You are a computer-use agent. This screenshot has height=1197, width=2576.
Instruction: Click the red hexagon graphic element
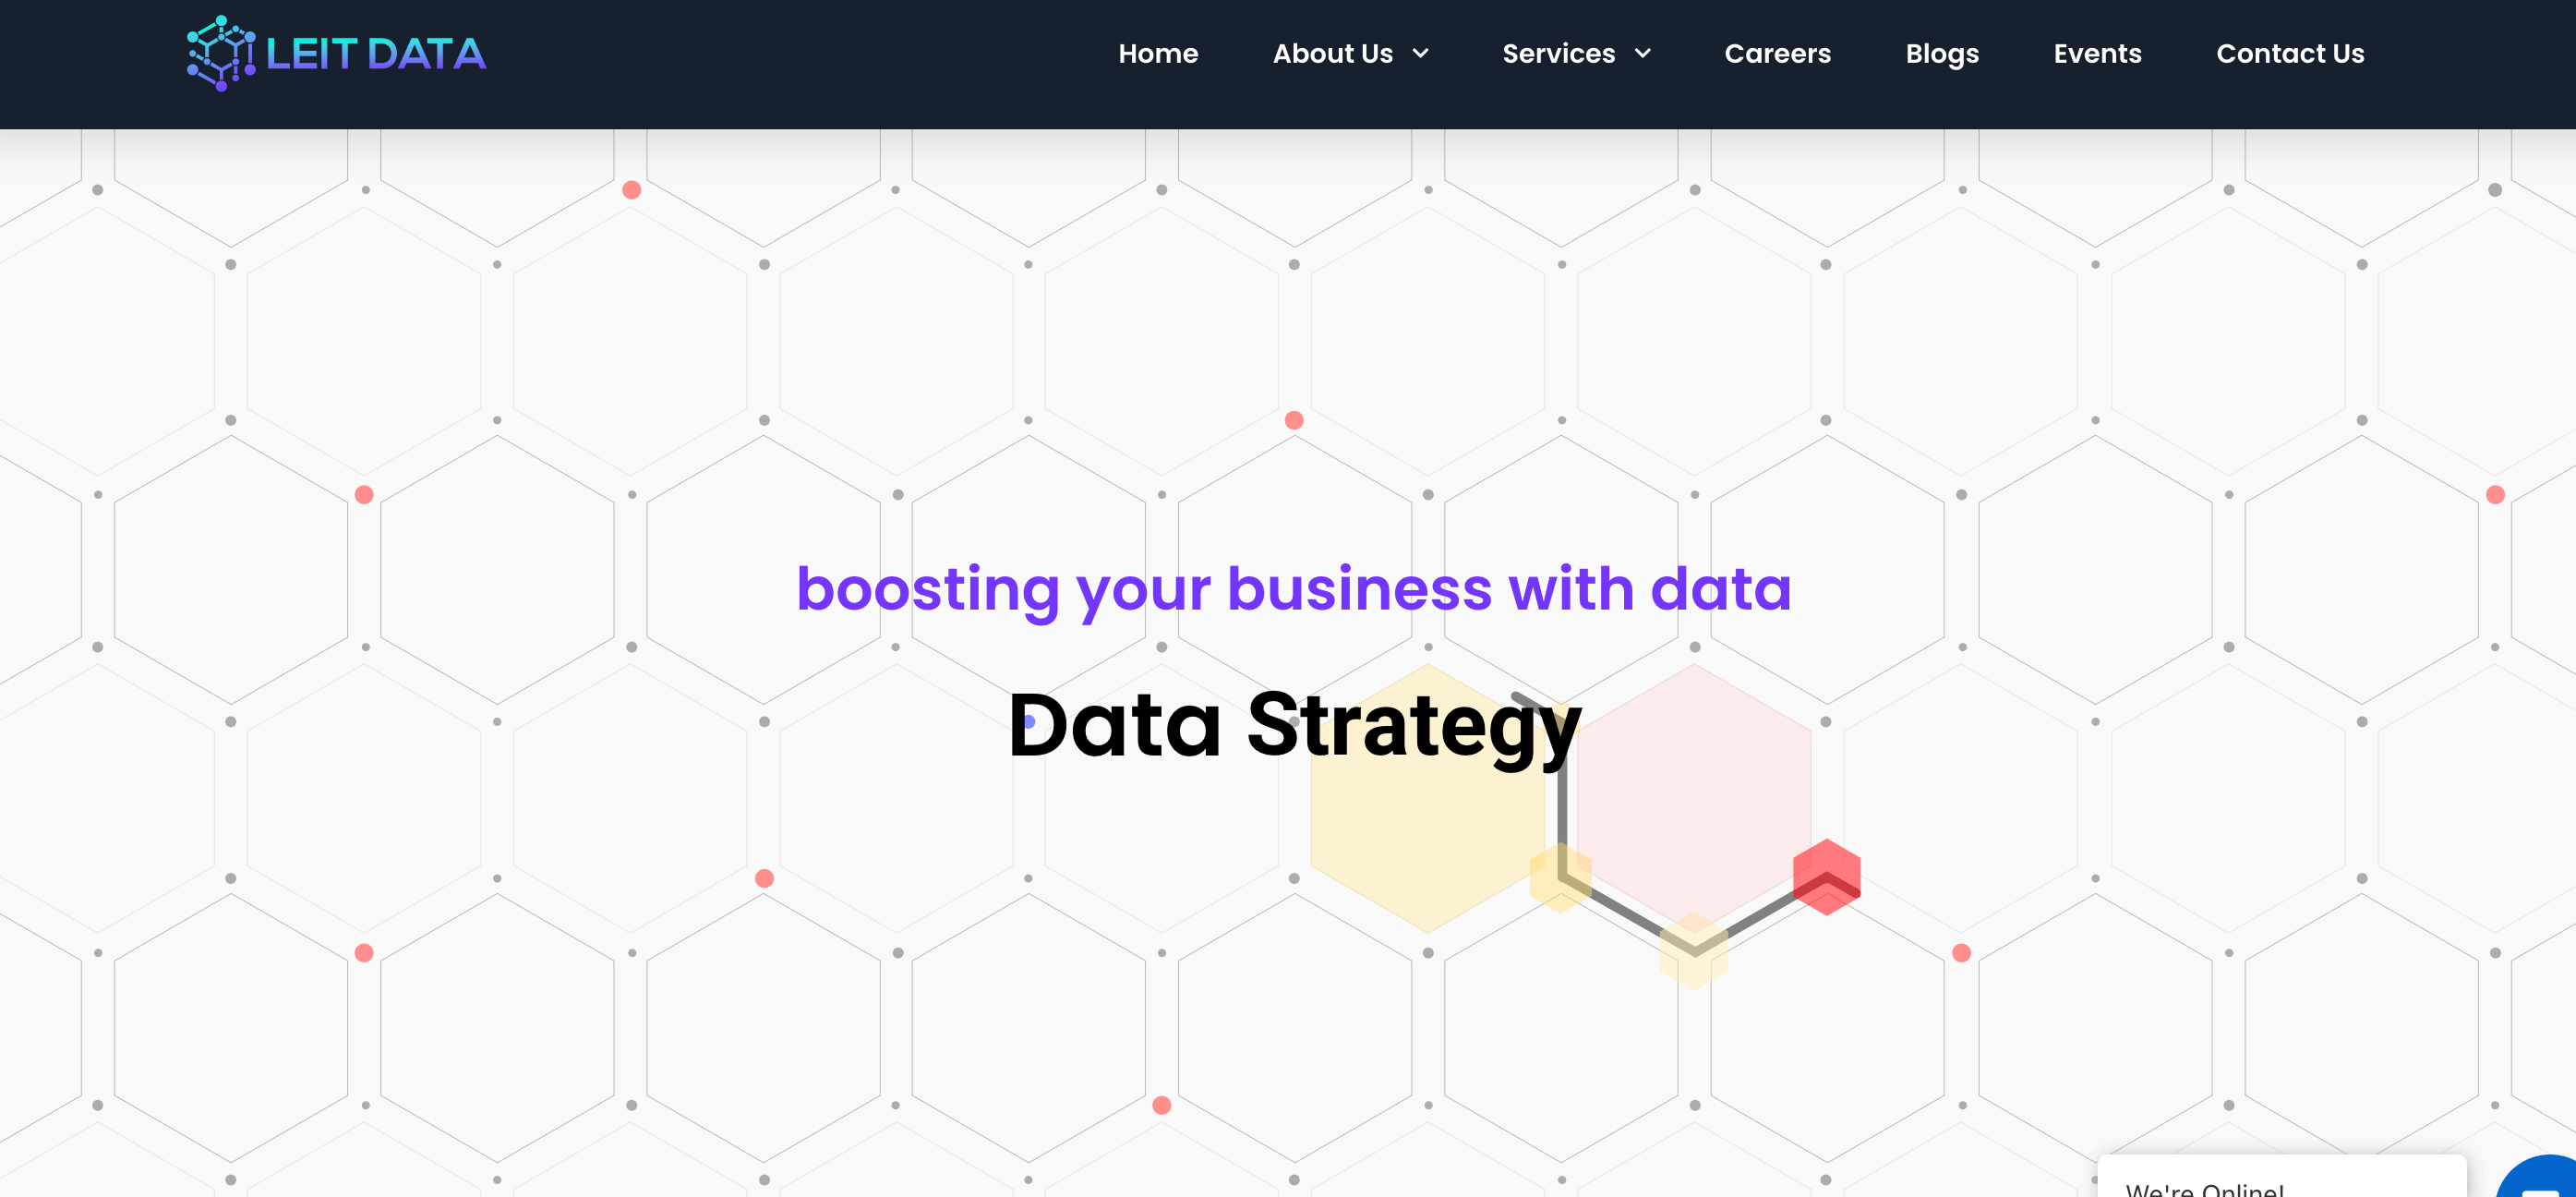pyautogui.click(x=1828, y=877)
